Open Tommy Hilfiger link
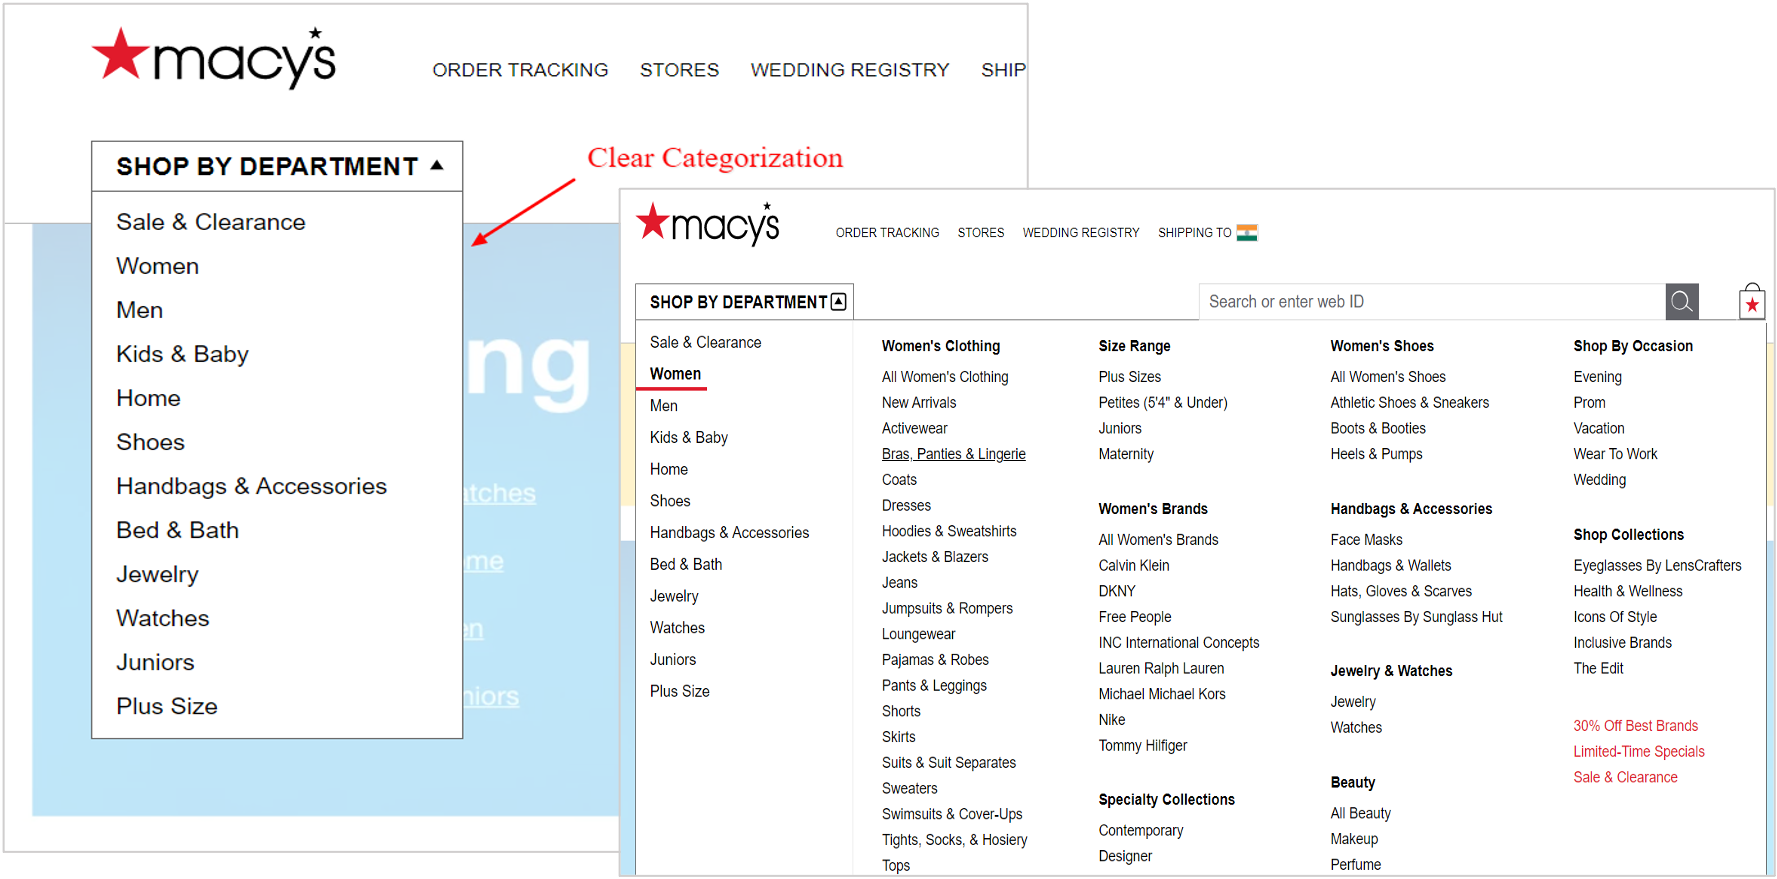The width and height of the screenshot is (1777, 879). [x=1143, y=746]
